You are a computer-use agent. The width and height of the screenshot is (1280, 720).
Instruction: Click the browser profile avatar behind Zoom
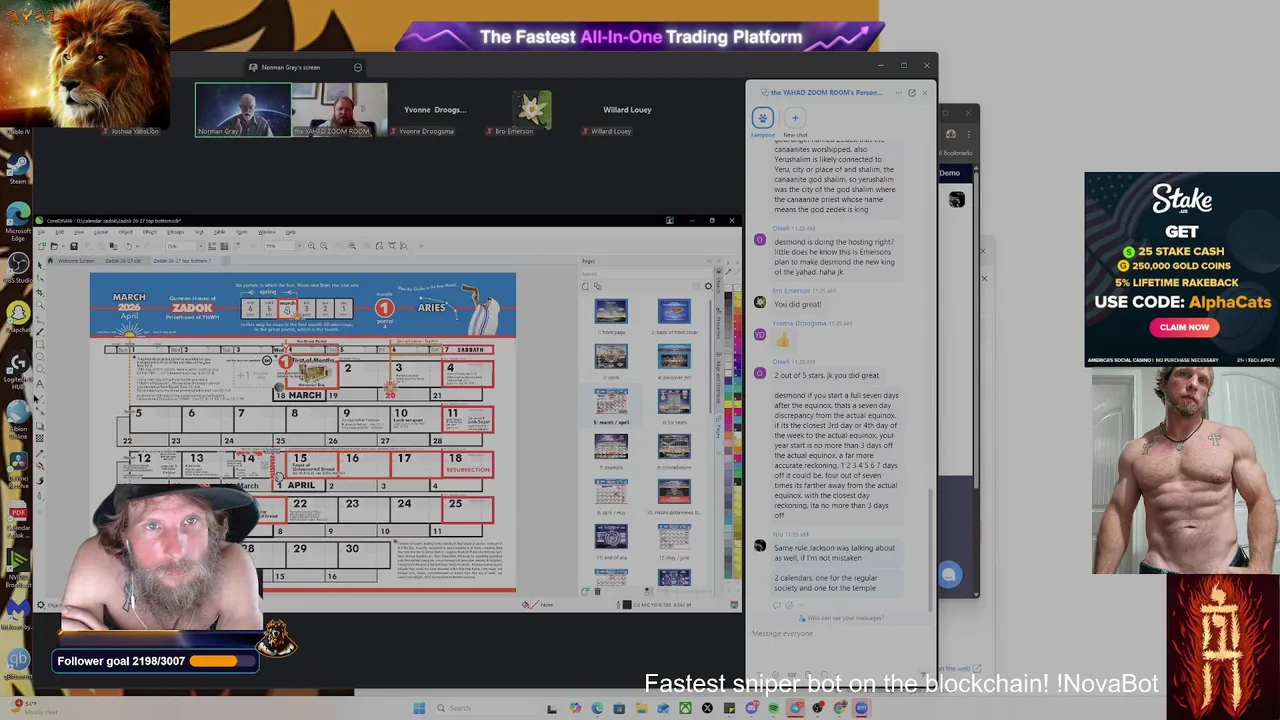point(951,134)
